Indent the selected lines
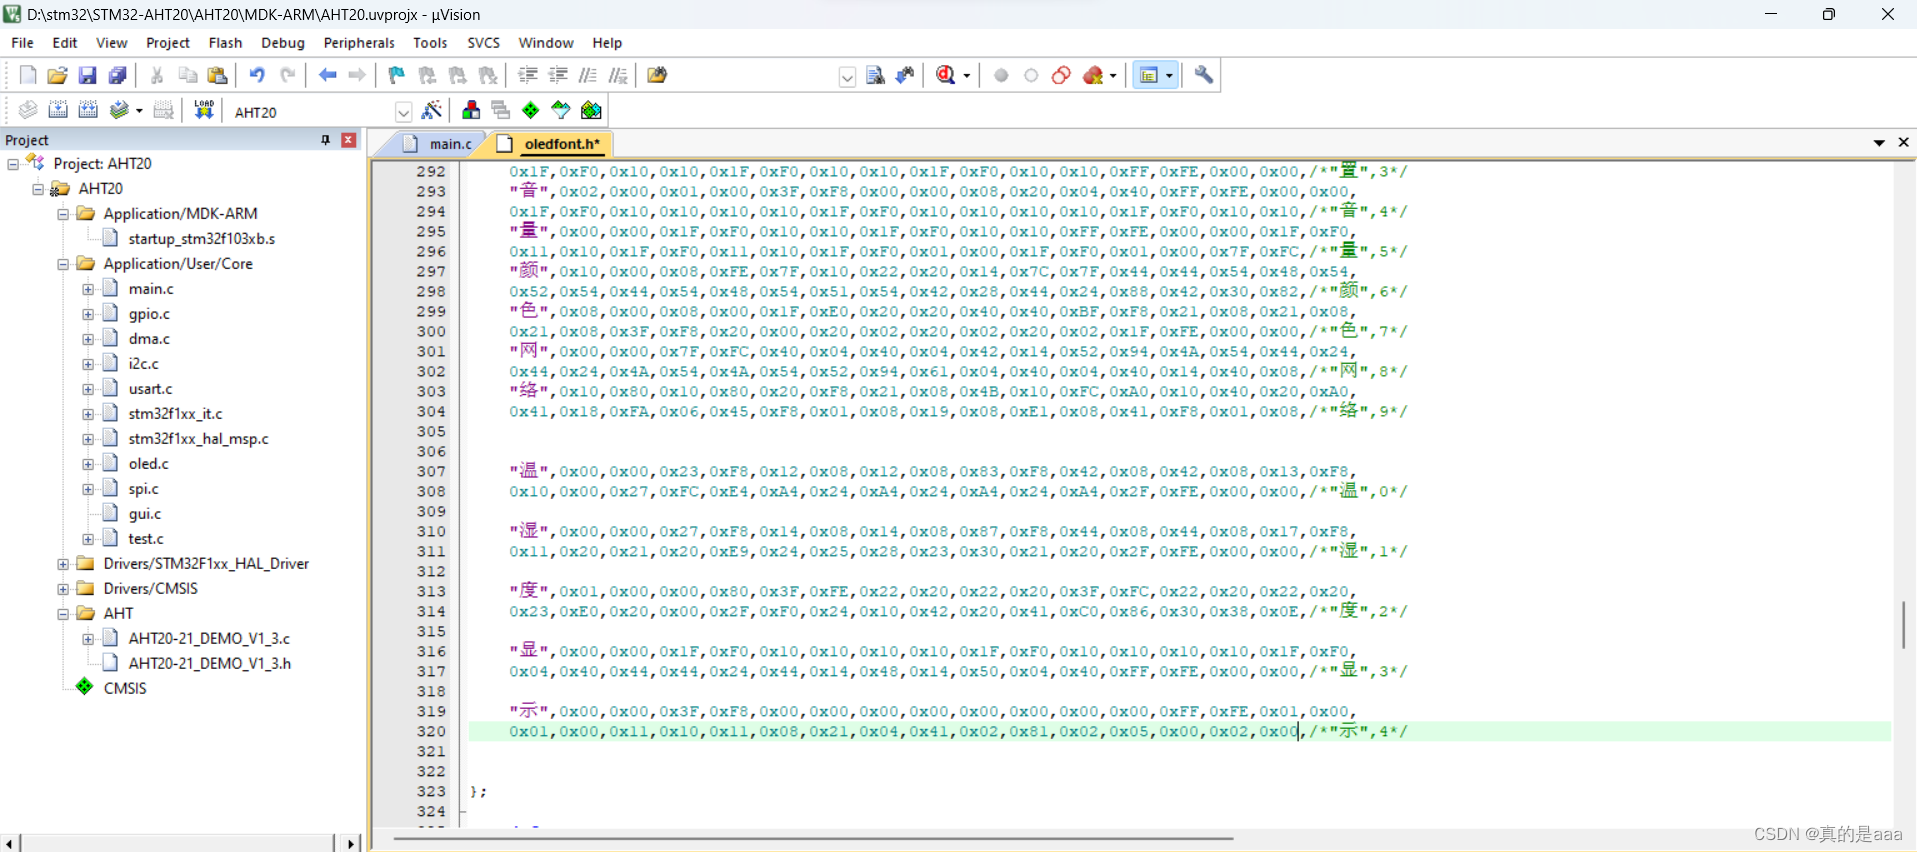Screen dimensions: 1917x852 528,75
